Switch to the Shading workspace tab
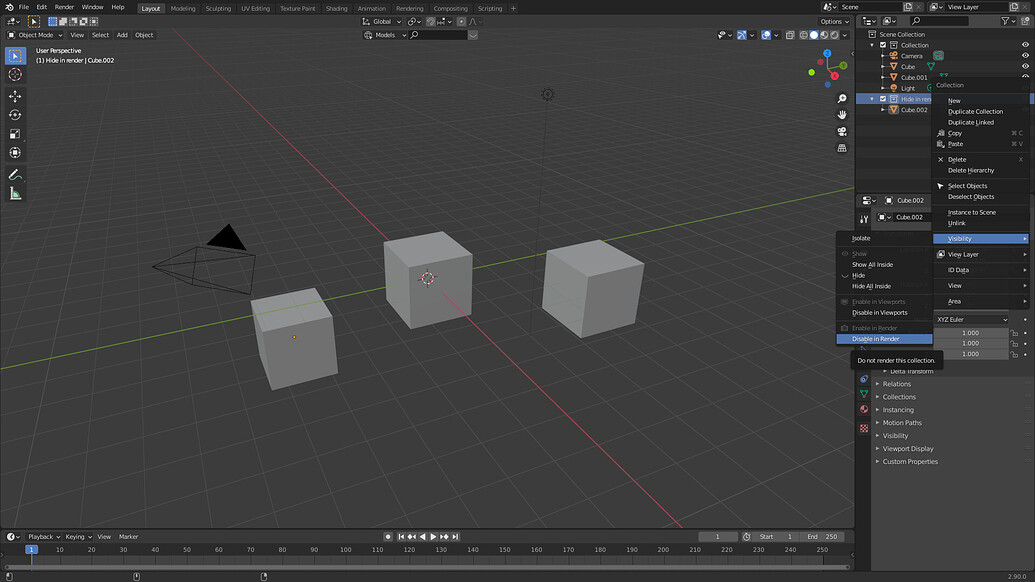 [x=336, y=7]
